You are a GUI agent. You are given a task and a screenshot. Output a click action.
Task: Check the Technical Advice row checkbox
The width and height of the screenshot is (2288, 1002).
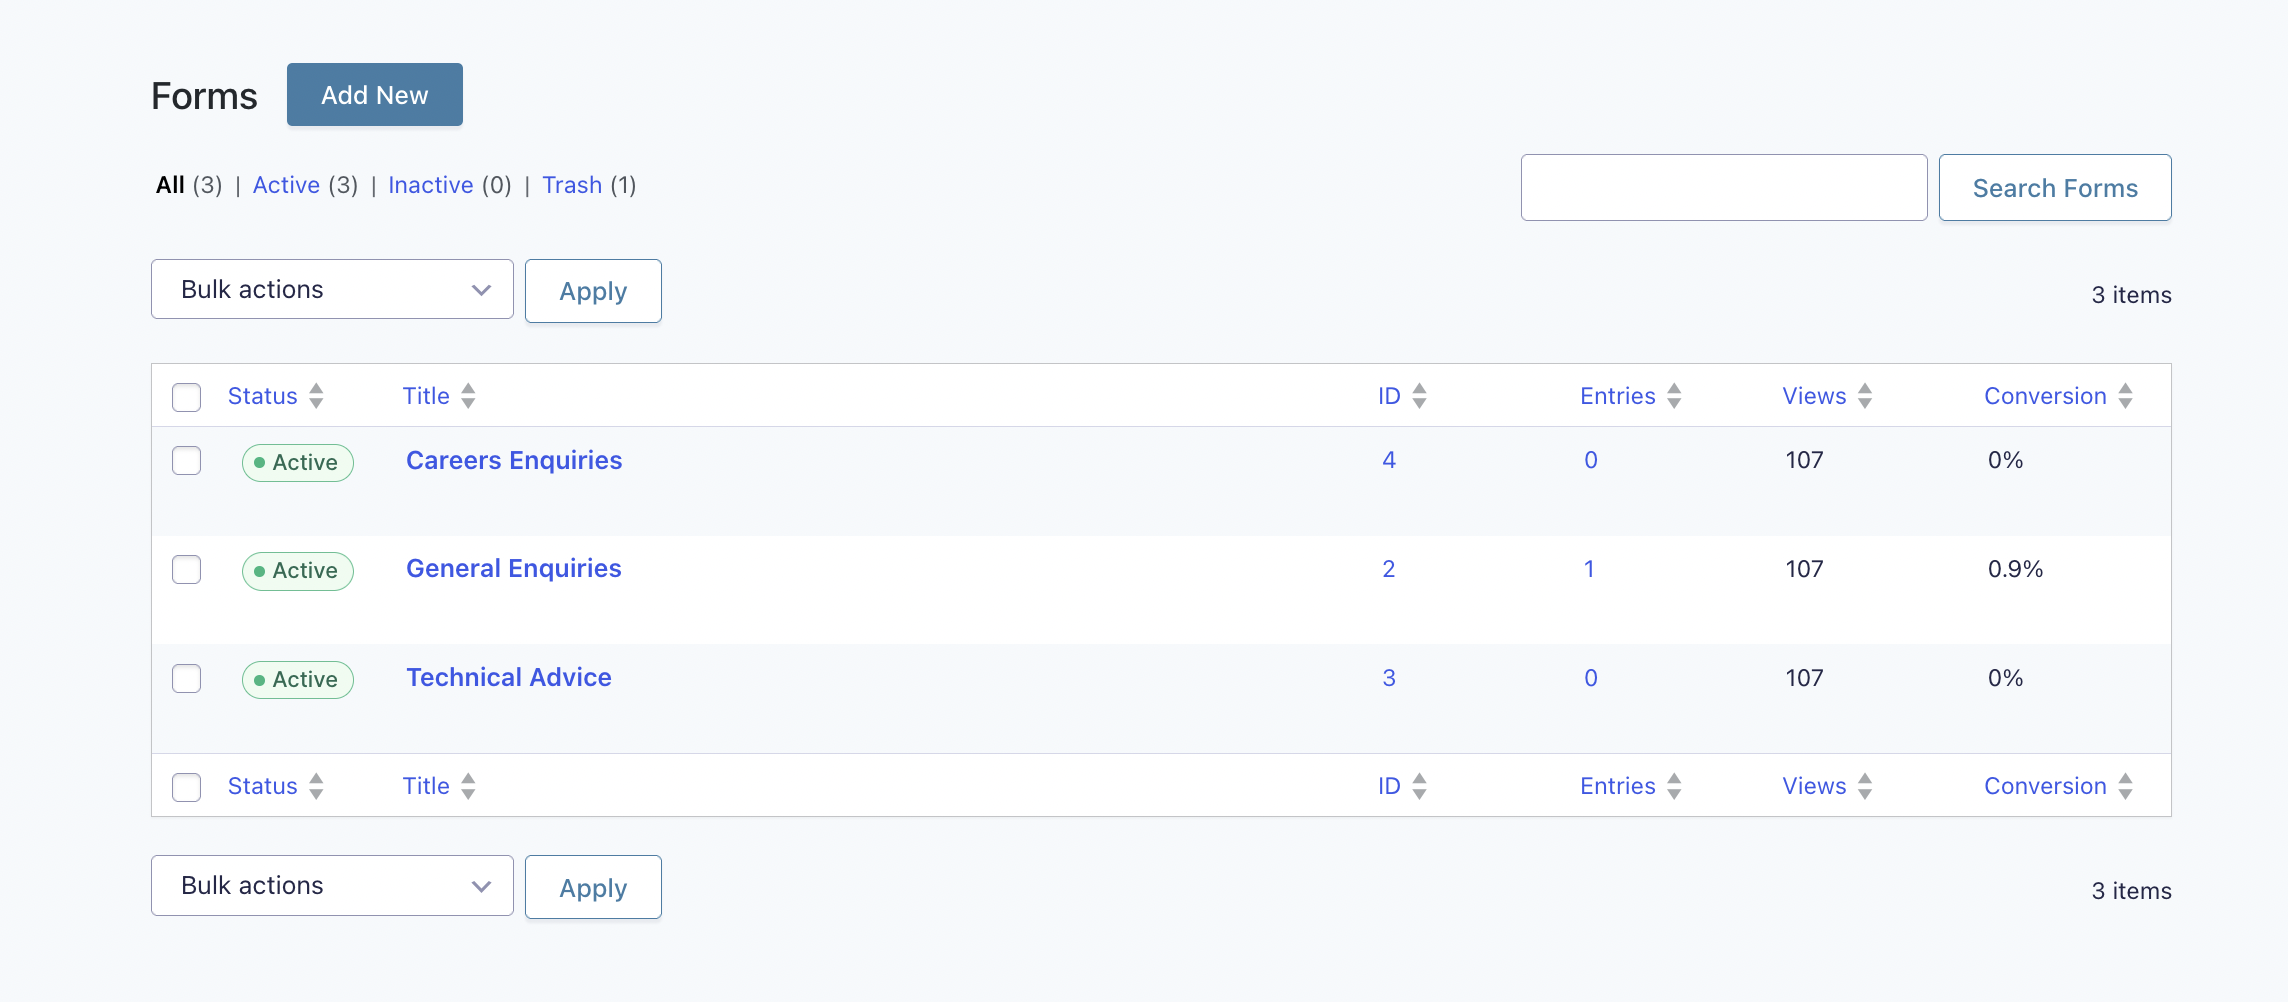tap(186, 678)
